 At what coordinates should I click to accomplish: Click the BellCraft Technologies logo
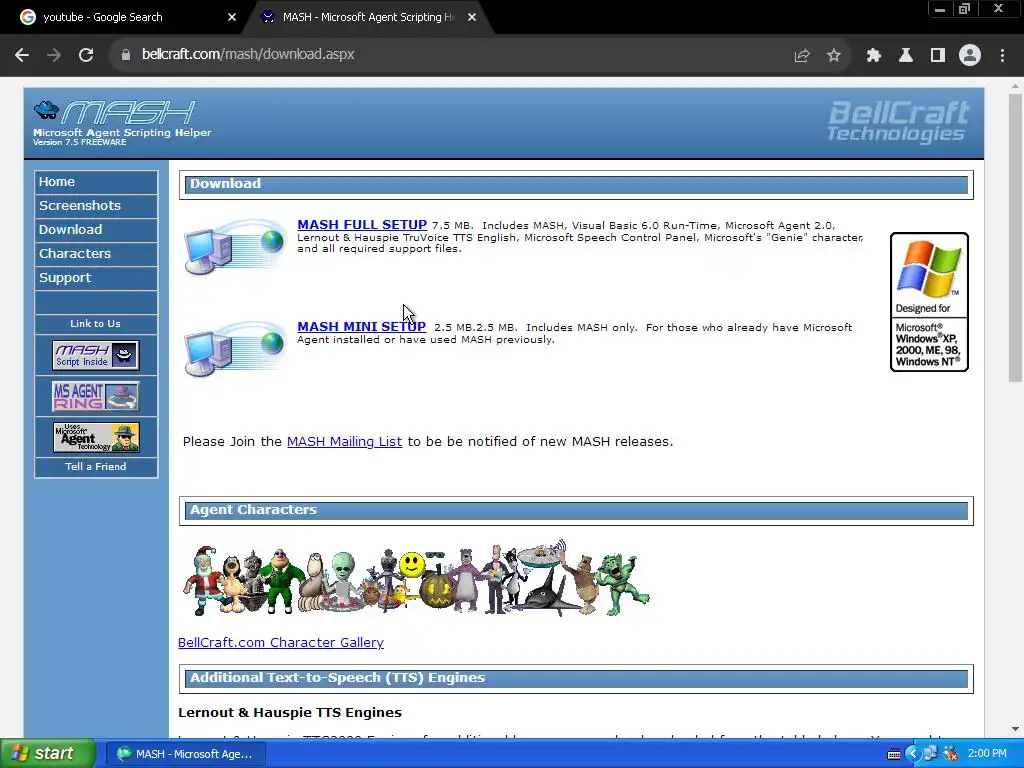click(899, 121)
